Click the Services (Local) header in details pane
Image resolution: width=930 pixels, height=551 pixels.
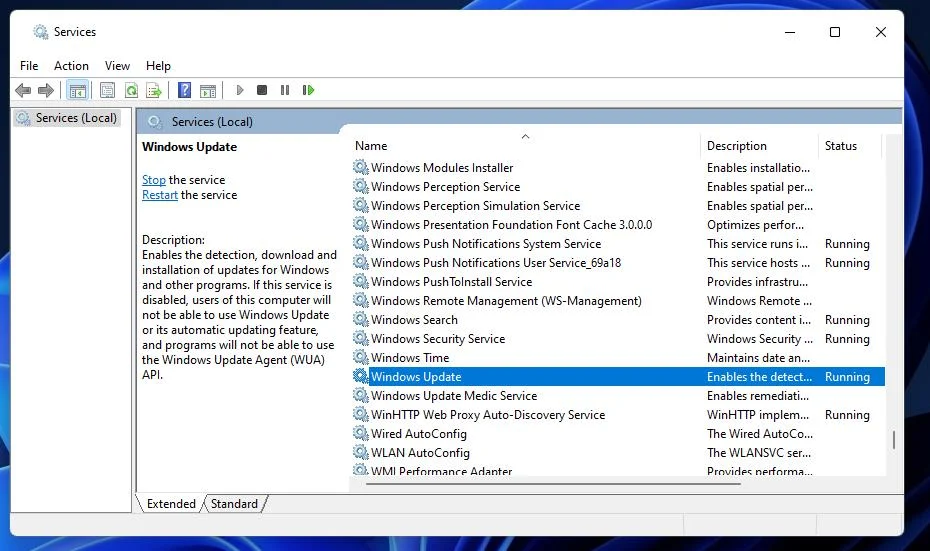(x=212, y=122)
